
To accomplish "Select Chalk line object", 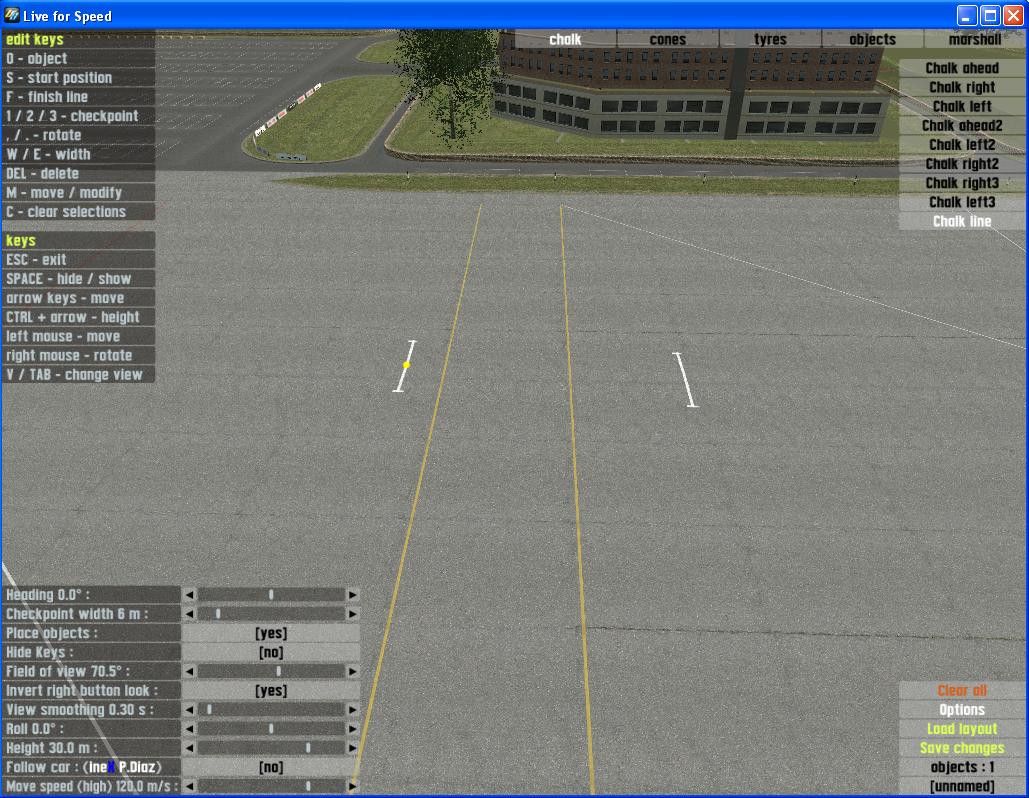I will [962, 221].
